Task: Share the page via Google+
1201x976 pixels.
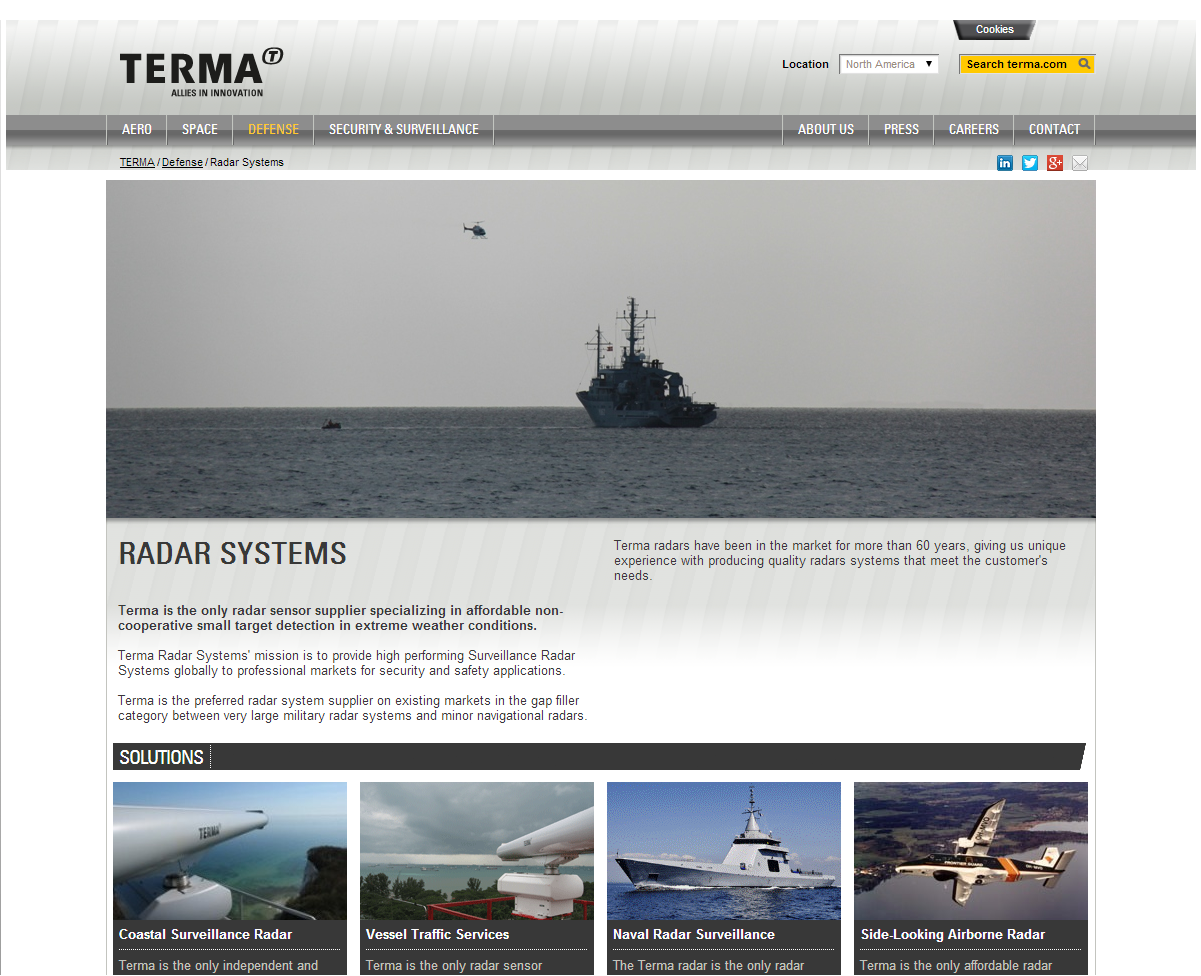Action: tap(1055, 162)
